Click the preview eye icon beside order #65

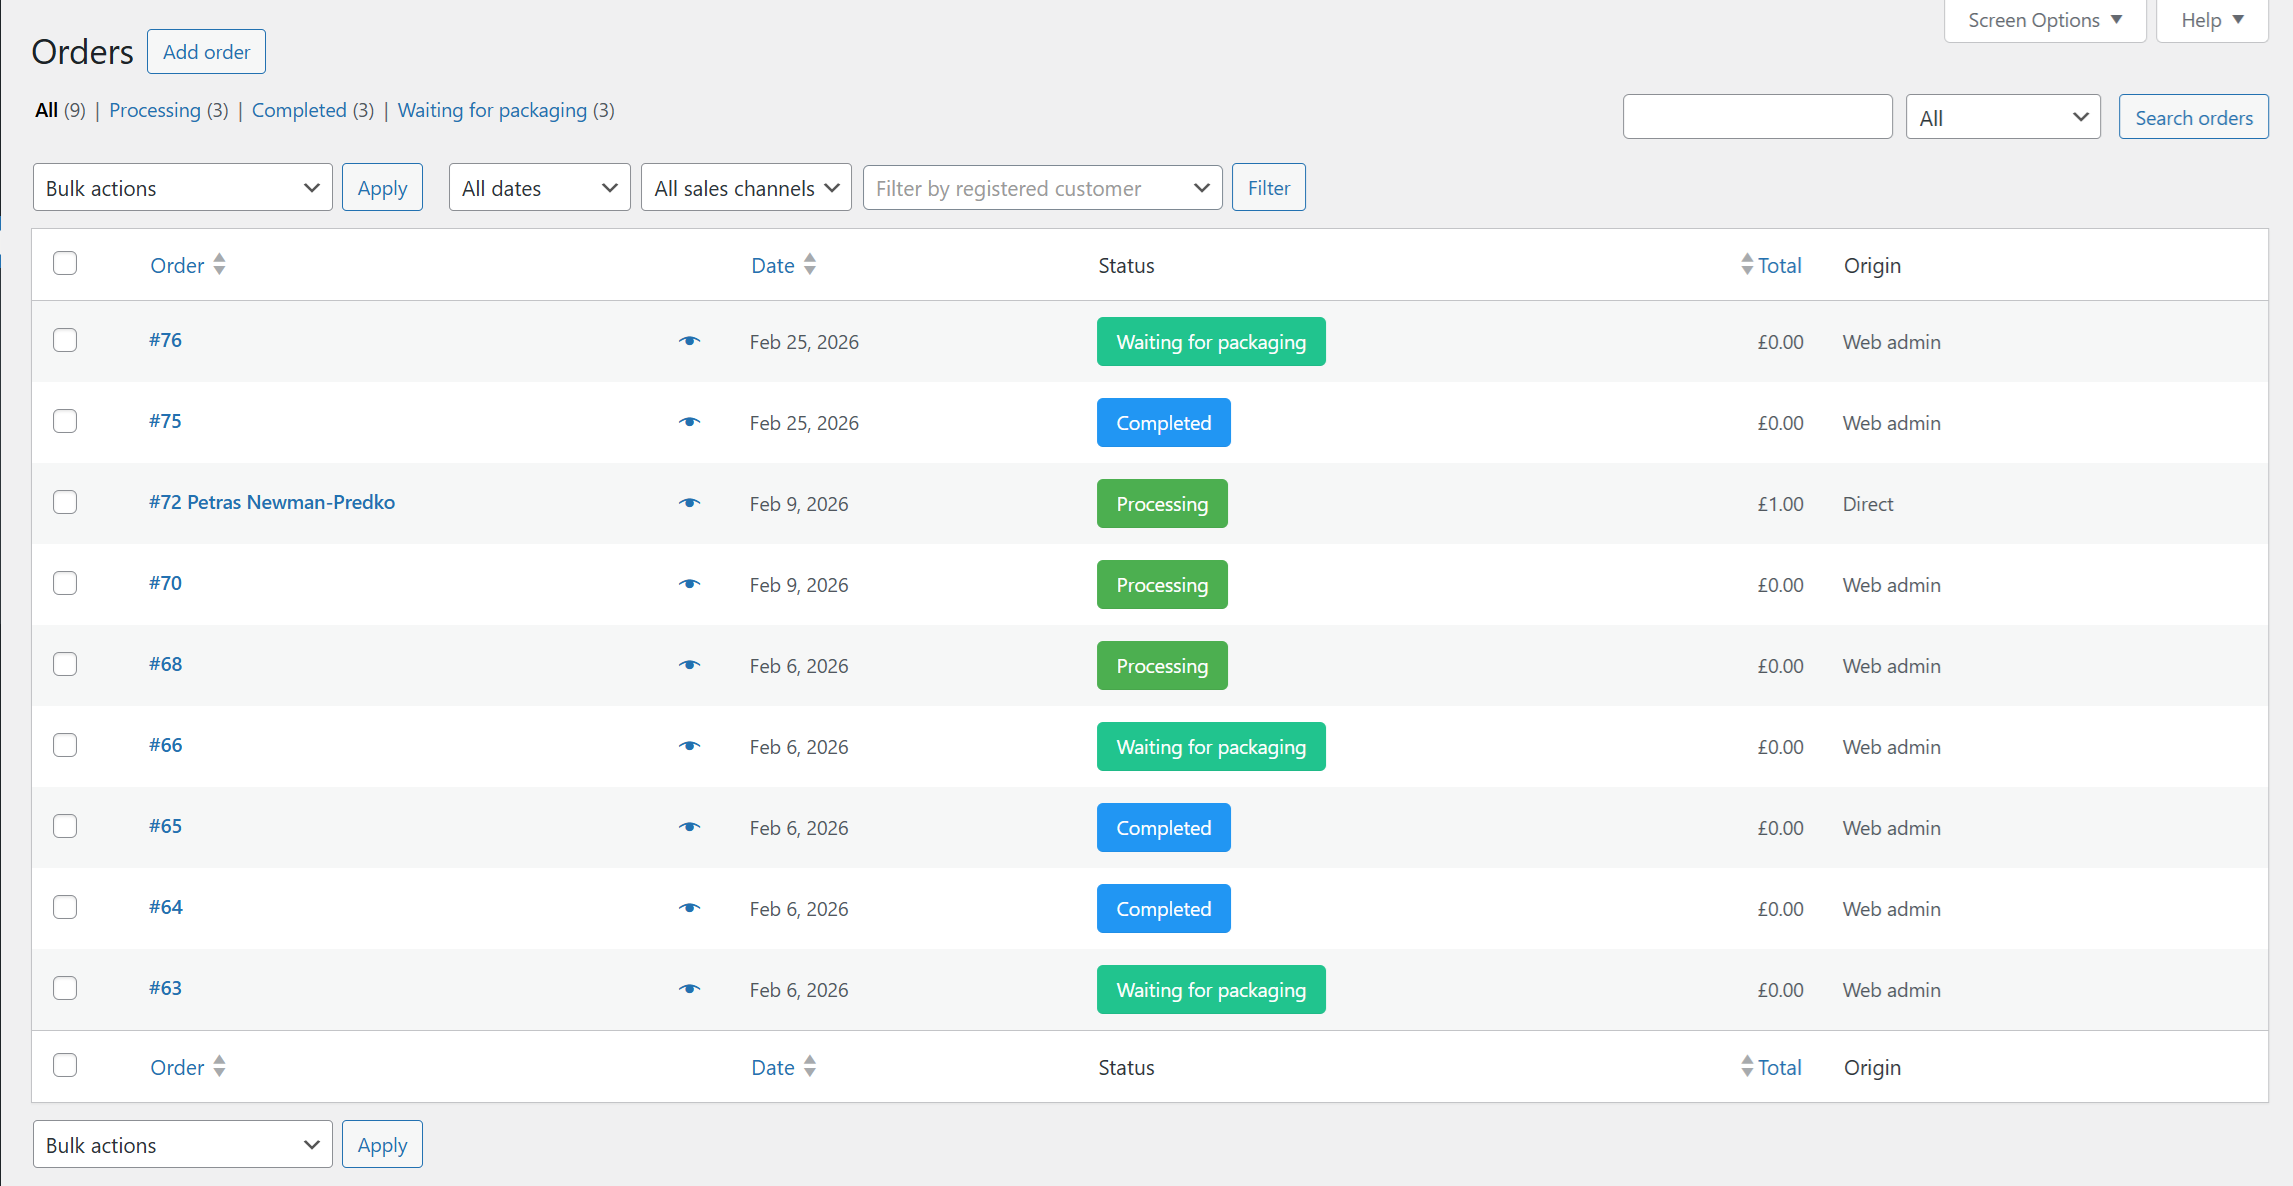(x=690, y=827)
